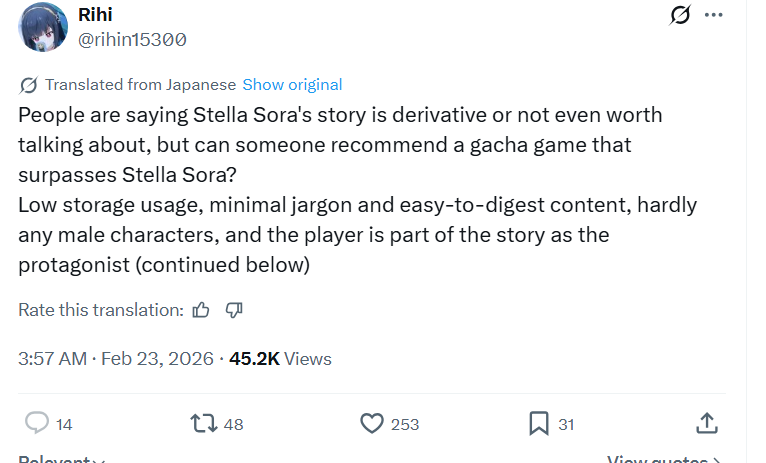The width and height of the screenshot is (766, 463).
Task: Click the display name Rihi
Action: 95,15
